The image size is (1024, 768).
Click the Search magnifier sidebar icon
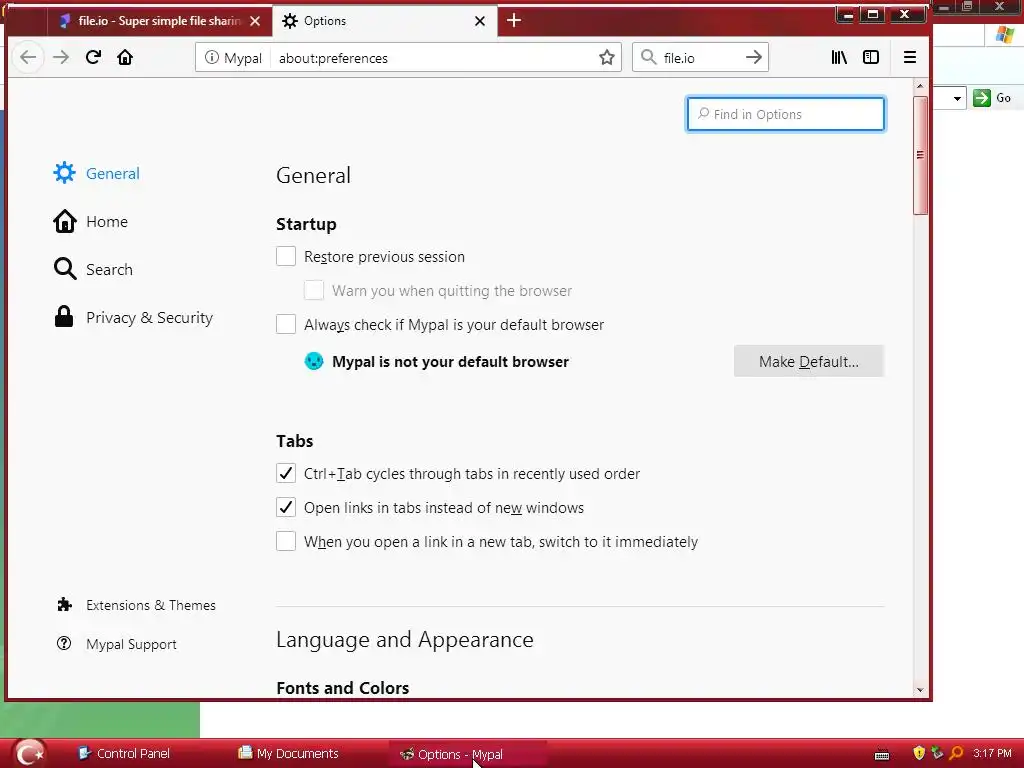(x=64, y=269)
